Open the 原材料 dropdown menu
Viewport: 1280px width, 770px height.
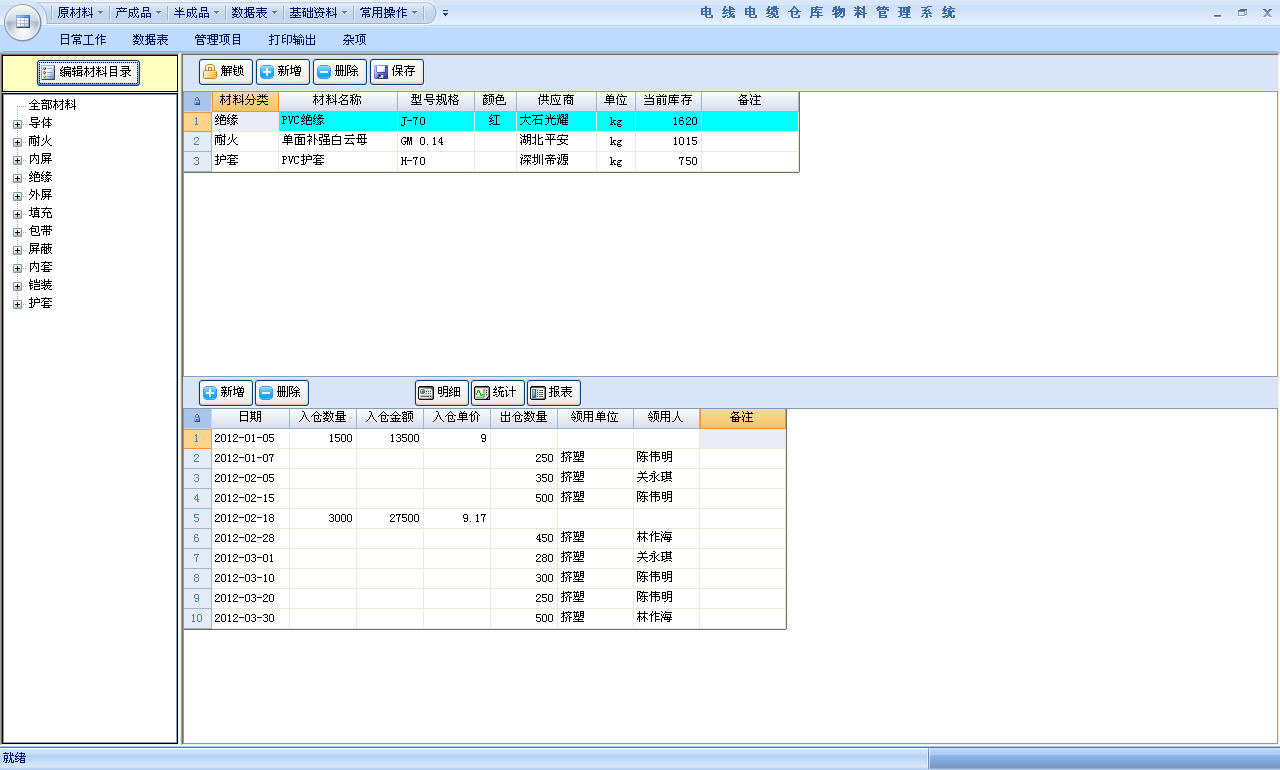tap(80, 13)
